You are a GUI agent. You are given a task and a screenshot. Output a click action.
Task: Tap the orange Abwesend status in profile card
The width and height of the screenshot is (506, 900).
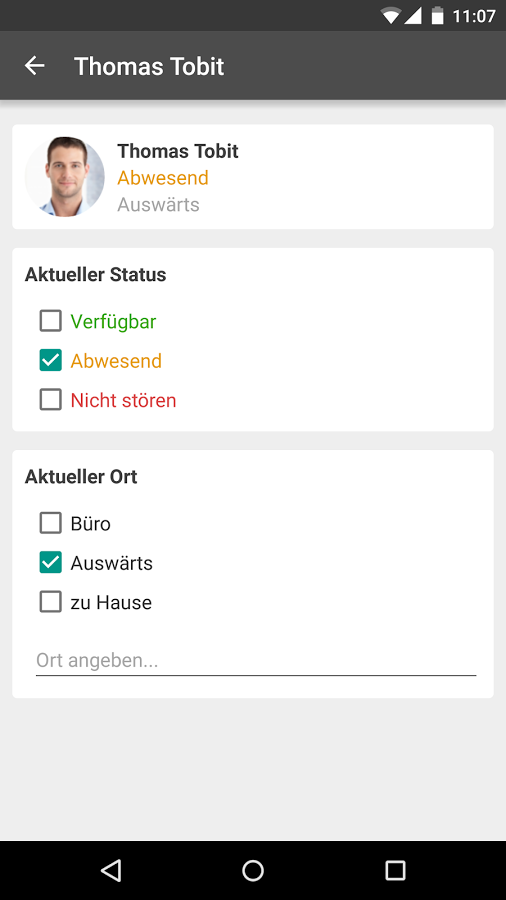tap(163, 178)
